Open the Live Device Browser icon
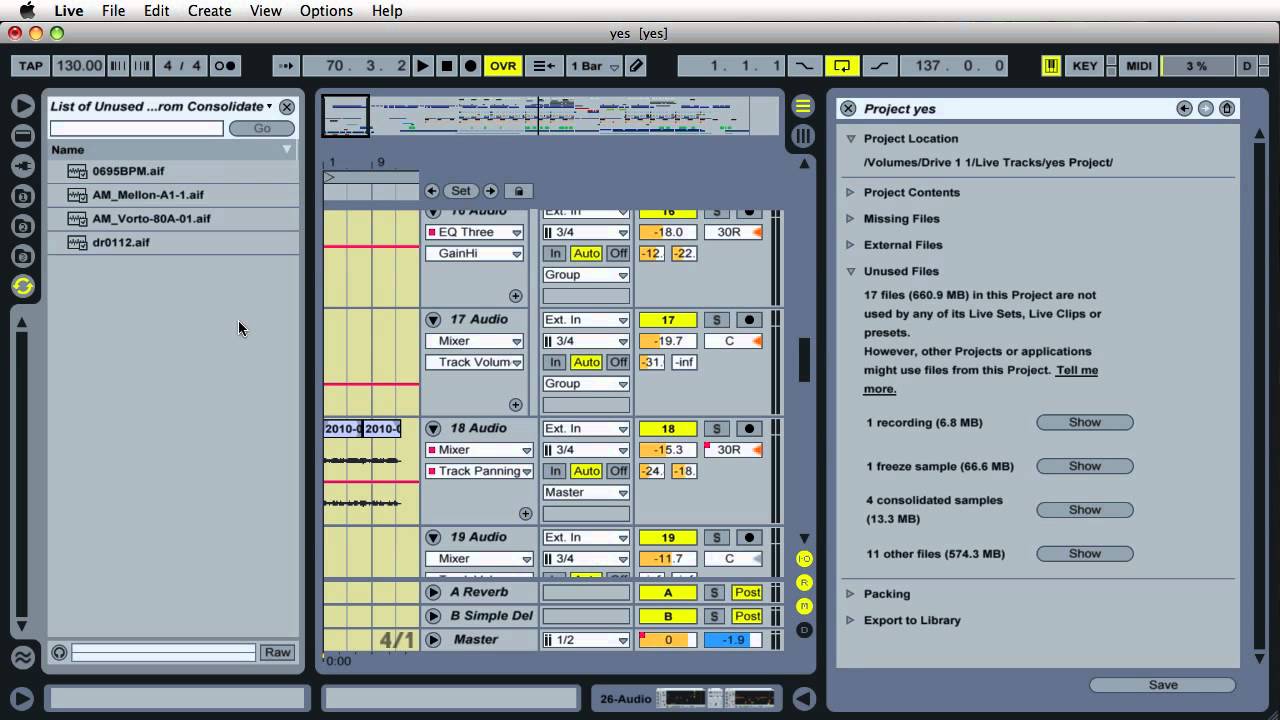The height and width of the screenshot is (720, 1280). pyautogui.click(x=22, y=135)
